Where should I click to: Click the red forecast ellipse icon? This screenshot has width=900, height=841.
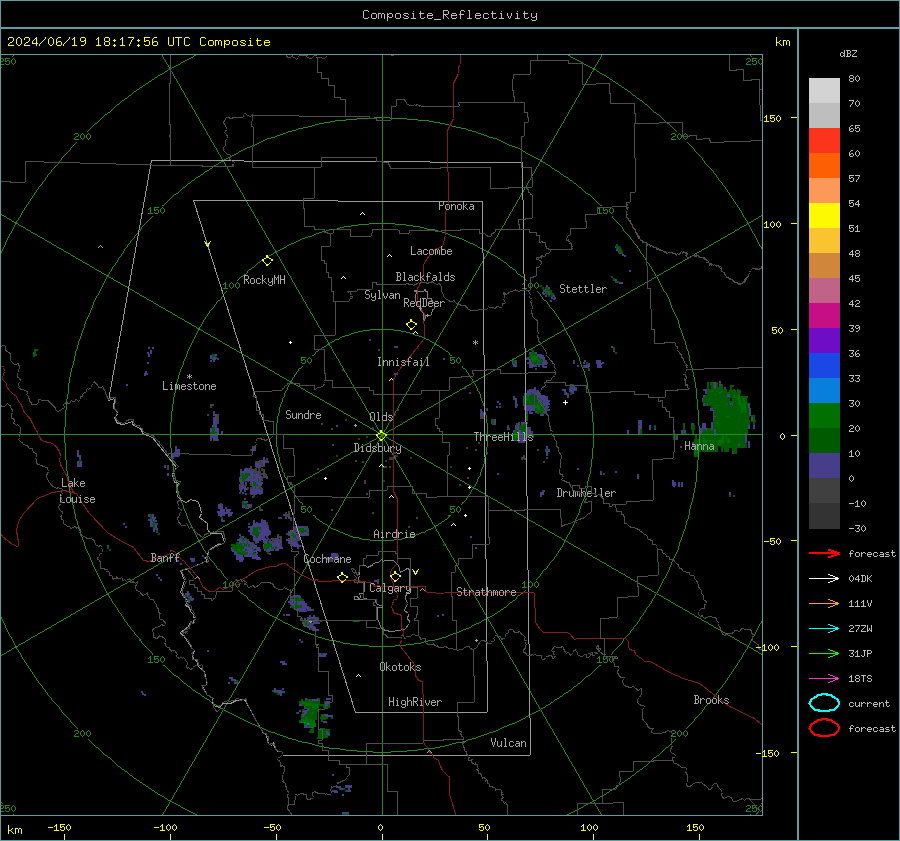tap(824, 728)
